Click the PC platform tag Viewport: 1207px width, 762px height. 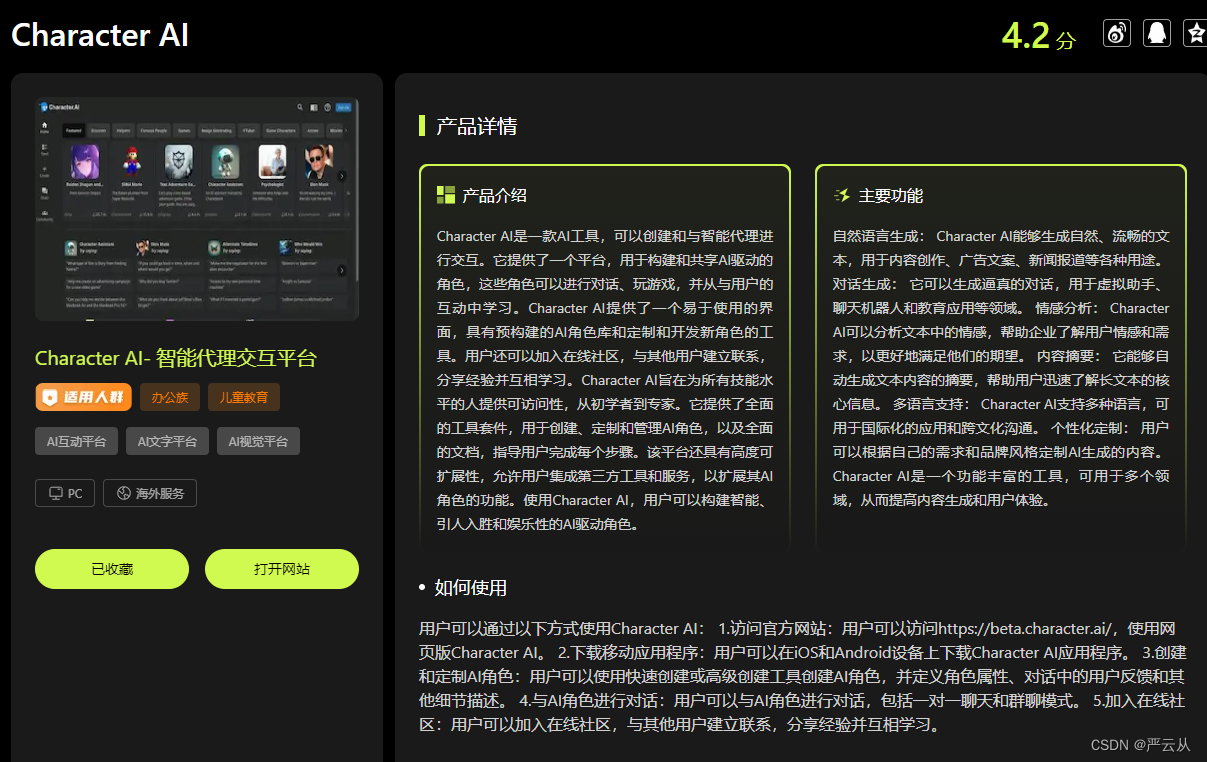(x=65, y=493)
